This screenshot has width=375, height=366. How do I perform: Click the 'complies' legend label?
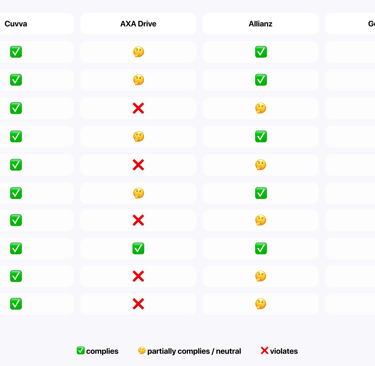click(102, 351)
